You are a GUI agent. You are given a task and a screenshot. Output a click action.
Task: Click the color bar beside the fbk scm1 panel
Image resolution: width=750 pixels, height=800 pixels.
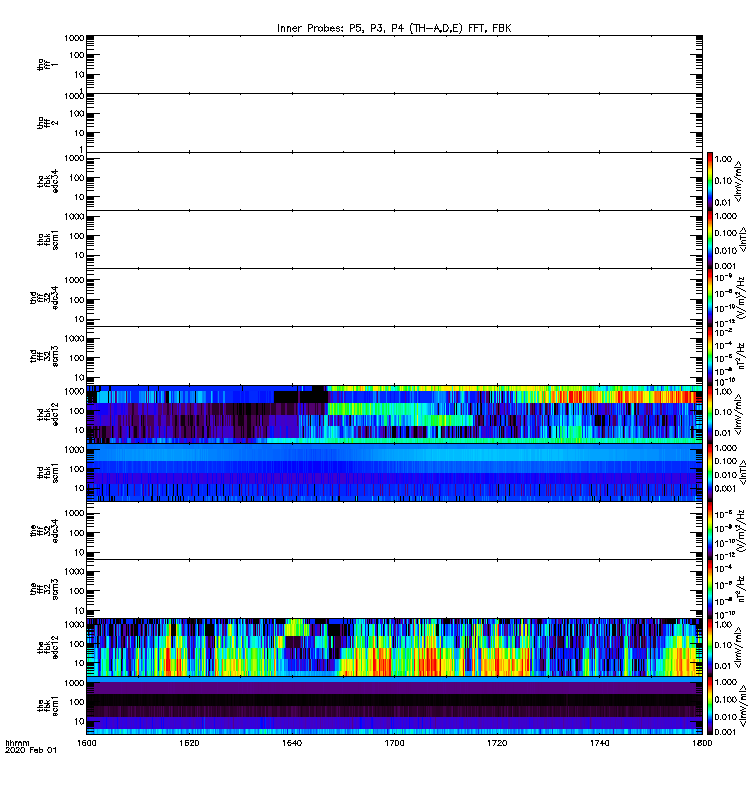click(710, 706)
